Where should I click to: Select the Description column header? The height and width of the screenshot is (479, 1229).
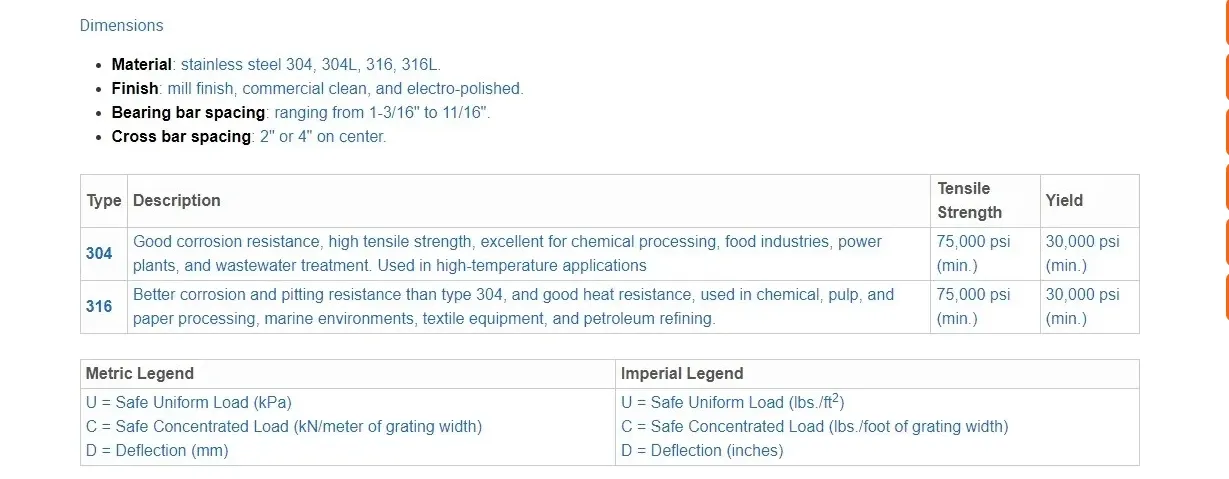pos(177,201)
